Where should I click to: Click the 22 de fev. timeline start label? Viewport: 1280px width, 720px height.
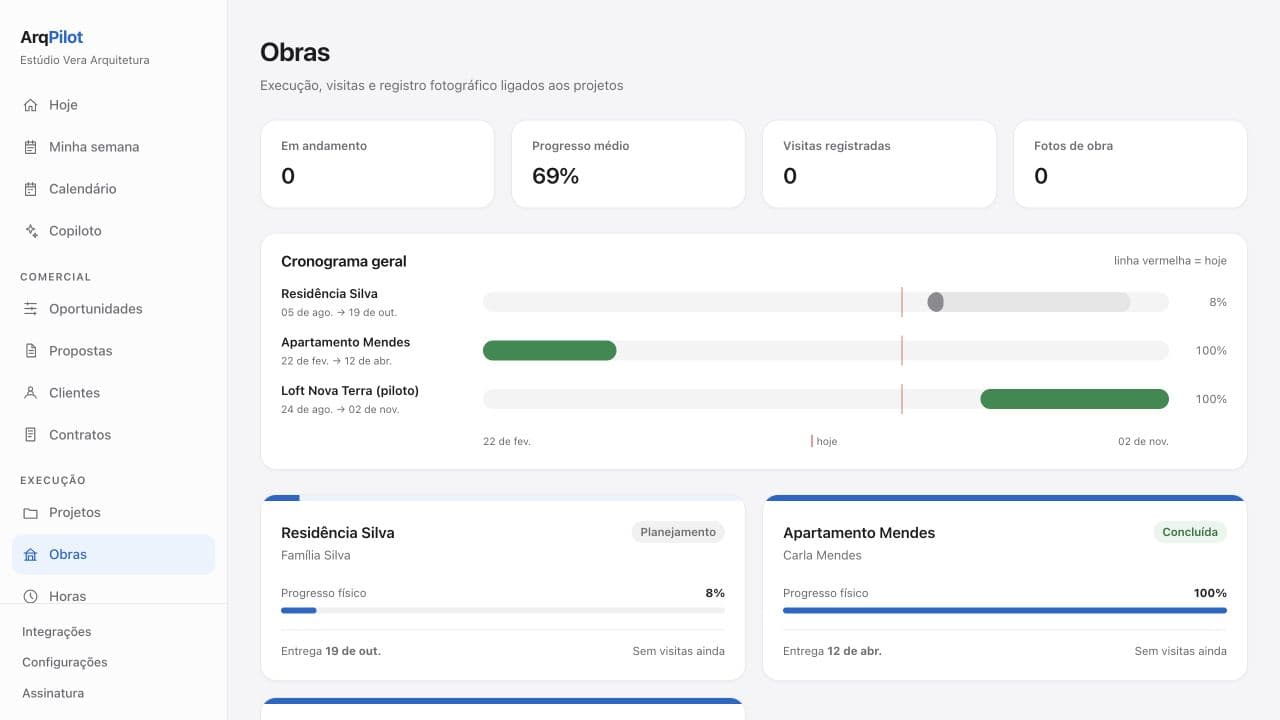coord(507,441)
